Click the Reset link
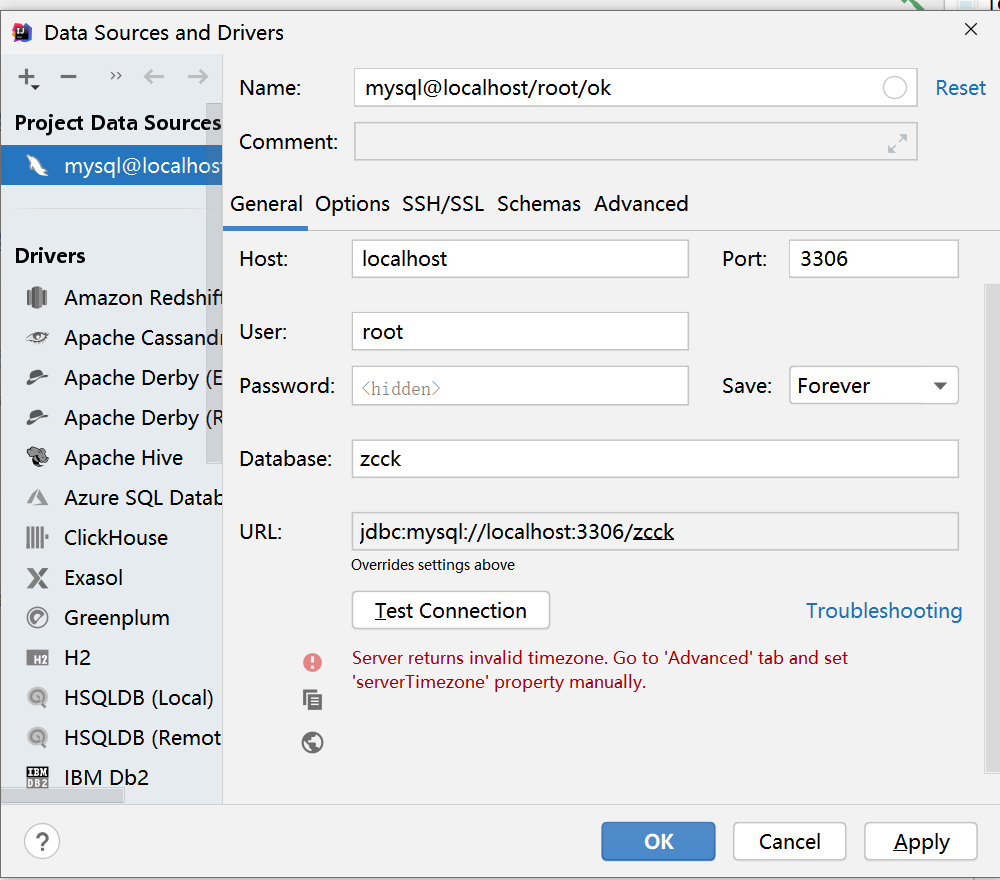 click(x=960, y=88)
